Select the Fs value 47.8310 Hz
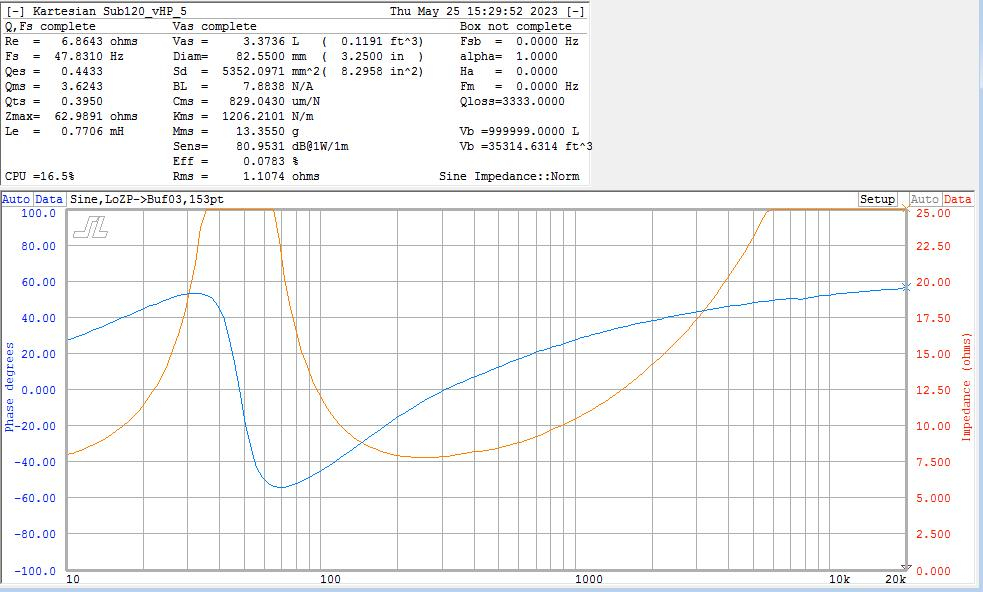The height and width of the screenshot is (592, 983). 88,57
